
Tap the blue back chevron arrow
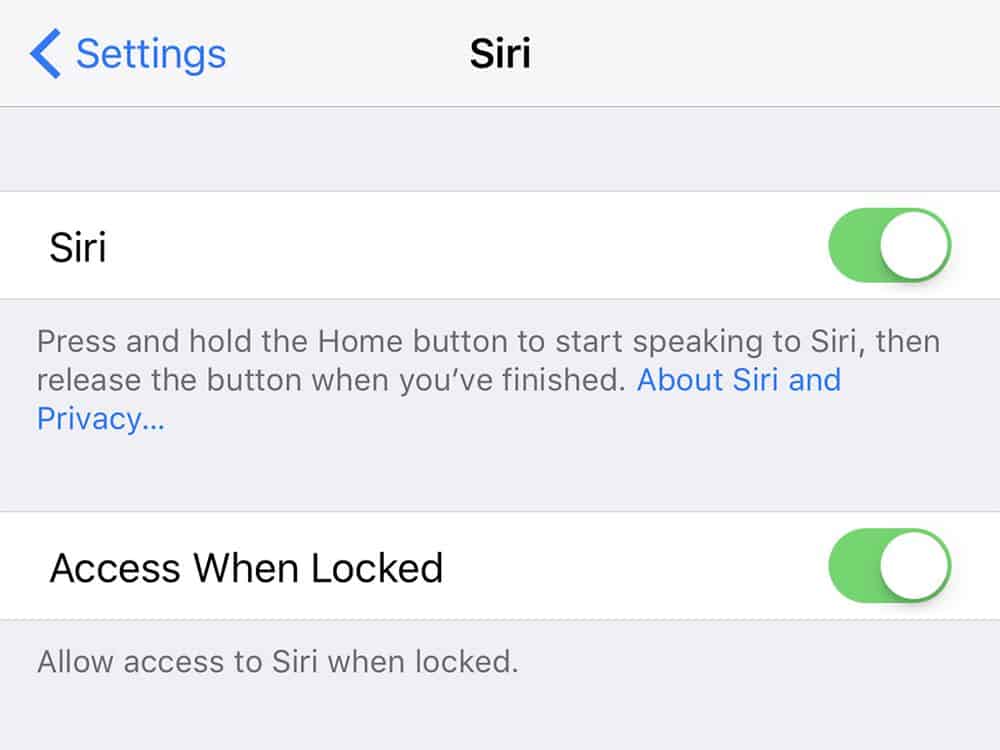click(x=45, y=53)
